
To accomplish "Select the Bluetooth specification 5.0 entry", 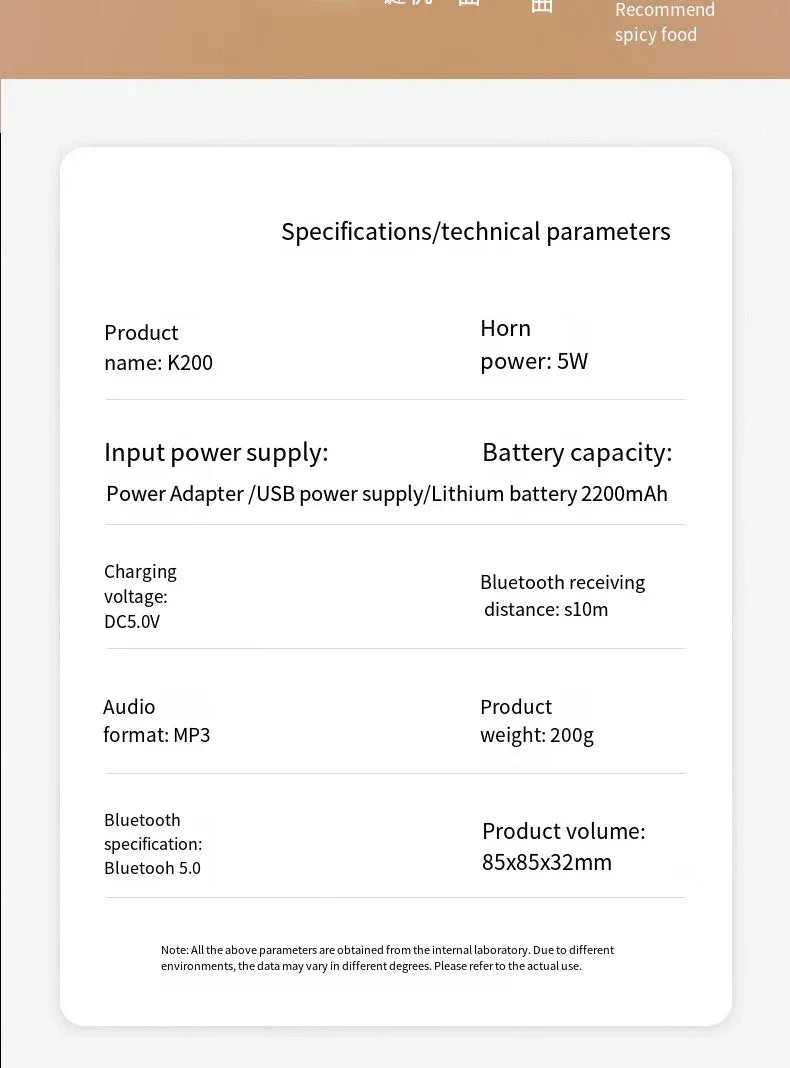I will [153, 844].
